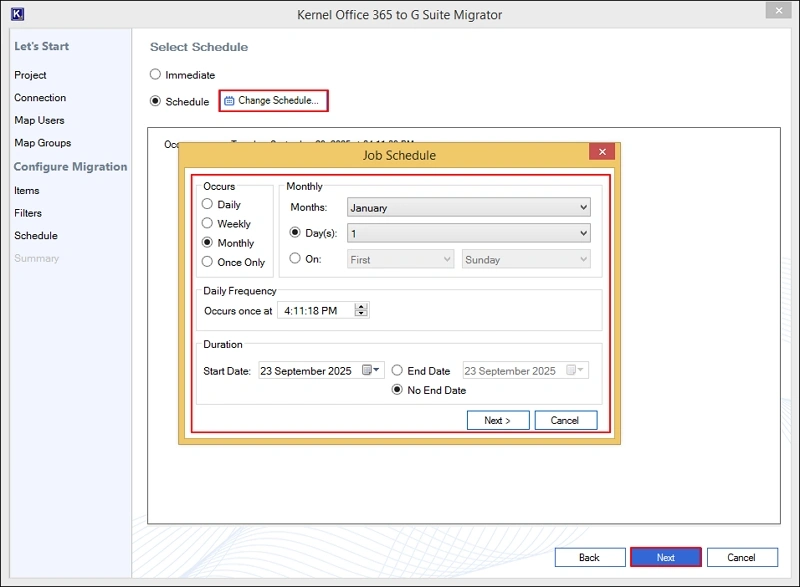
Task: Expand the Day(s) dropdown list
Action: point(468,233)
